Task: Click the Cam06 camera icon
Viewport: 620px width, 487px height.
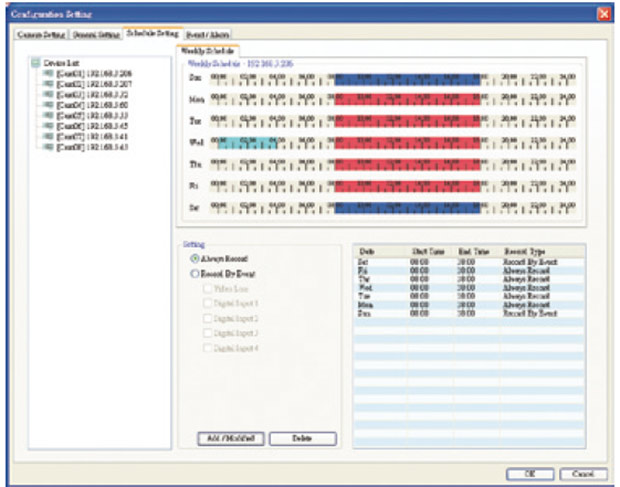Action: pyautogui.click(x=49, y=126)
